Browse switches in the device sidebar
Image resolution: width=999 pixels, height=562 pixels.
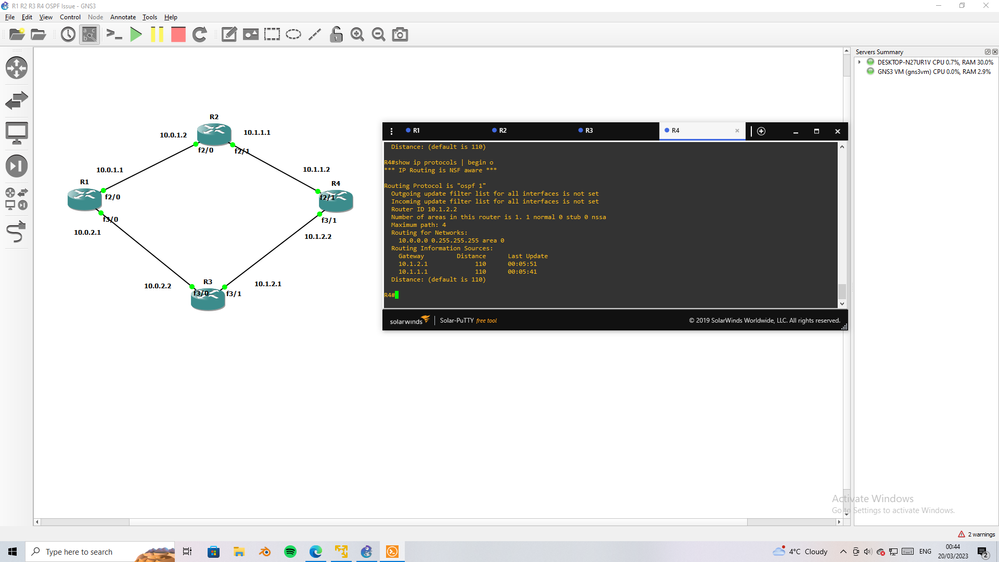(17, 100)
